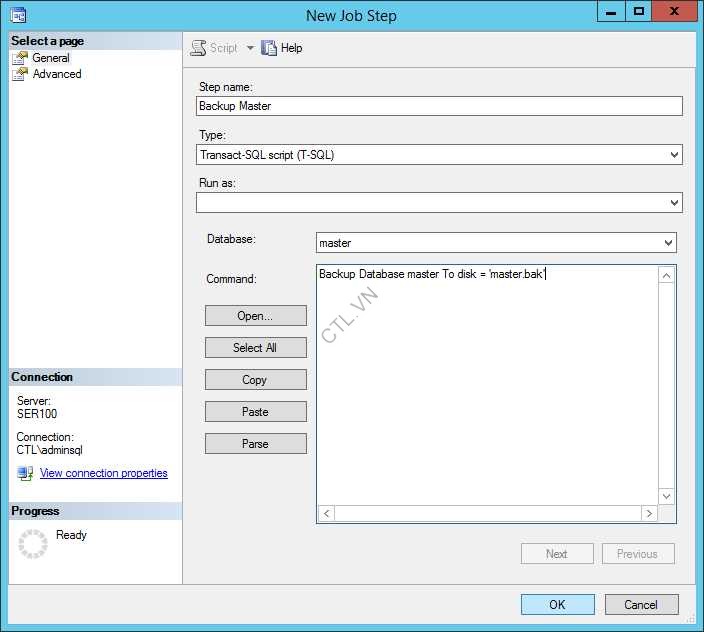The width and height of the screenshot is (704, 632).
Task: Confirm the job step with OK
Action: pos(557,604)
